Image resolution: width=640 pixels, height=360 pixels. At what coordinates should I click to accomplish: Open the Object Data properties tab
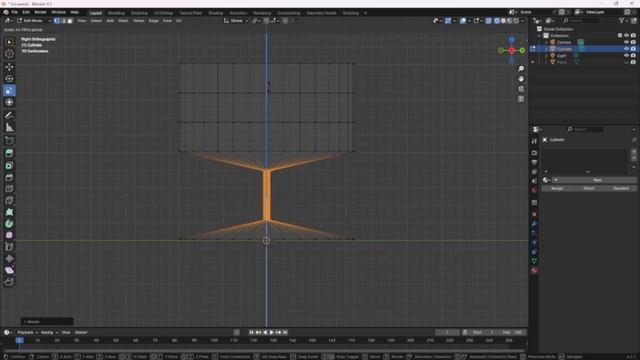(x=534, y=261)
